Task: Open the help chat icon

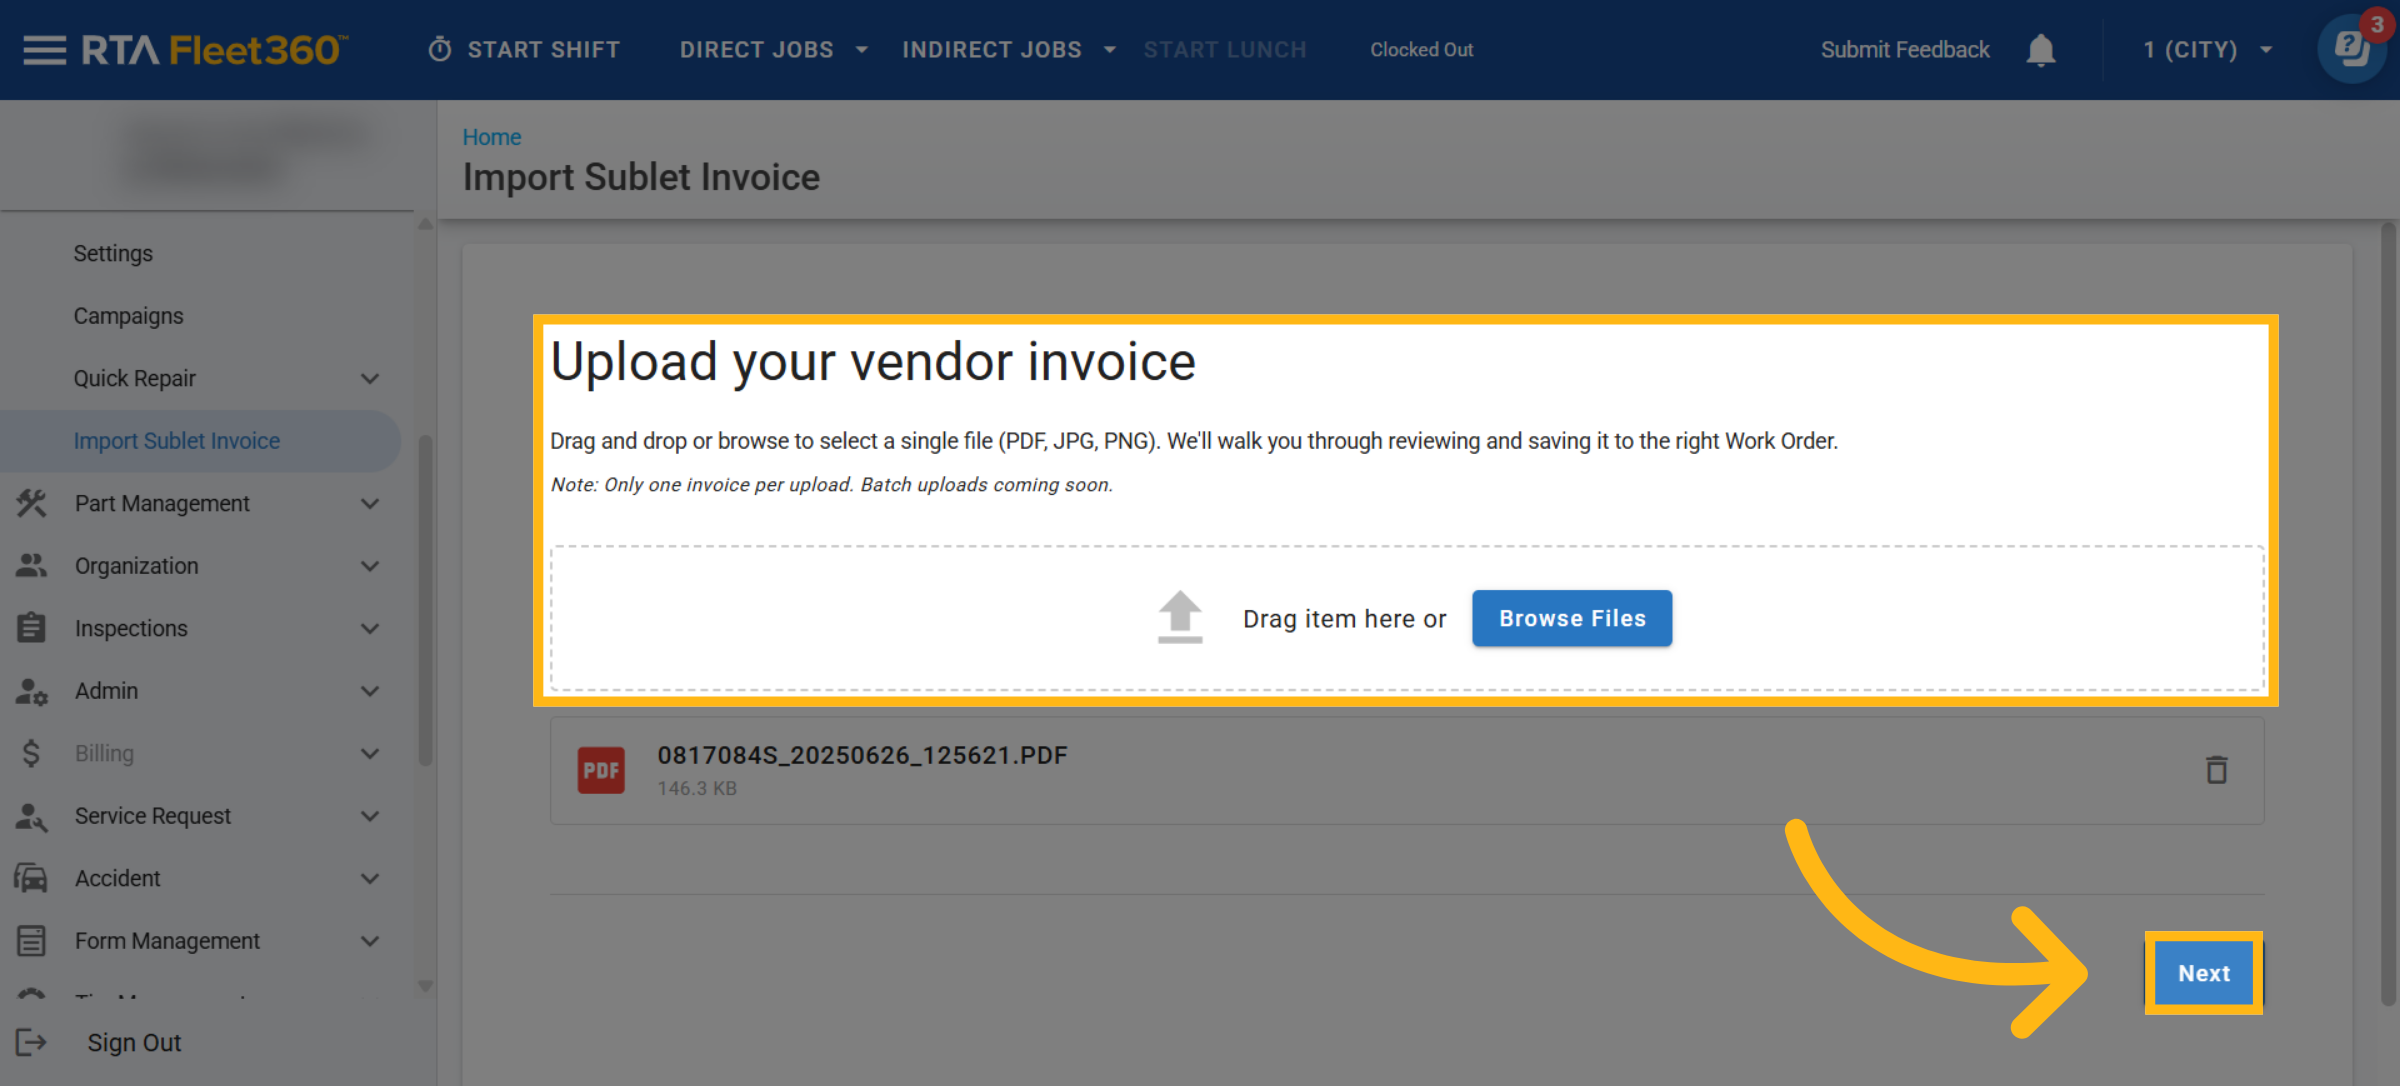Action: click(x=2351, y=48)
